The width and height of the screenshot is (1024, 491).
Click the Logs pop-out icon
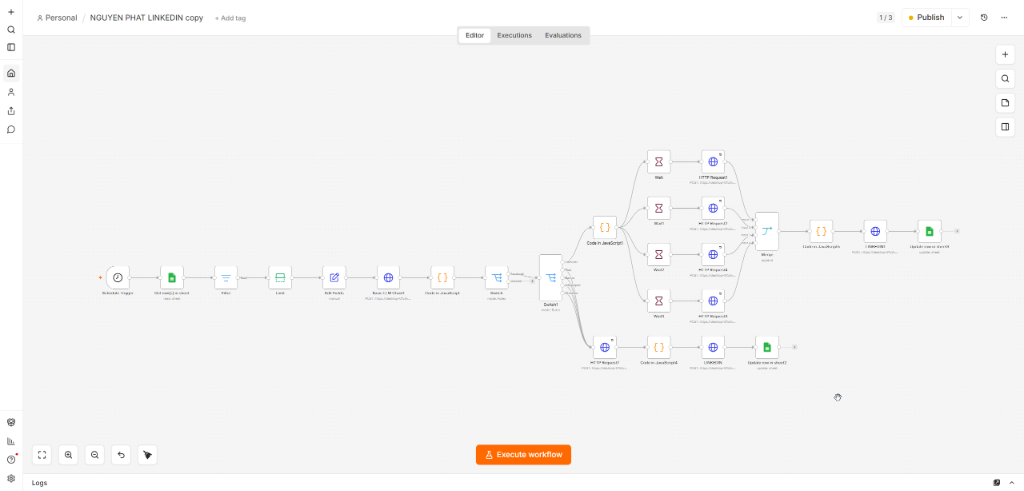tap(997, 483)
